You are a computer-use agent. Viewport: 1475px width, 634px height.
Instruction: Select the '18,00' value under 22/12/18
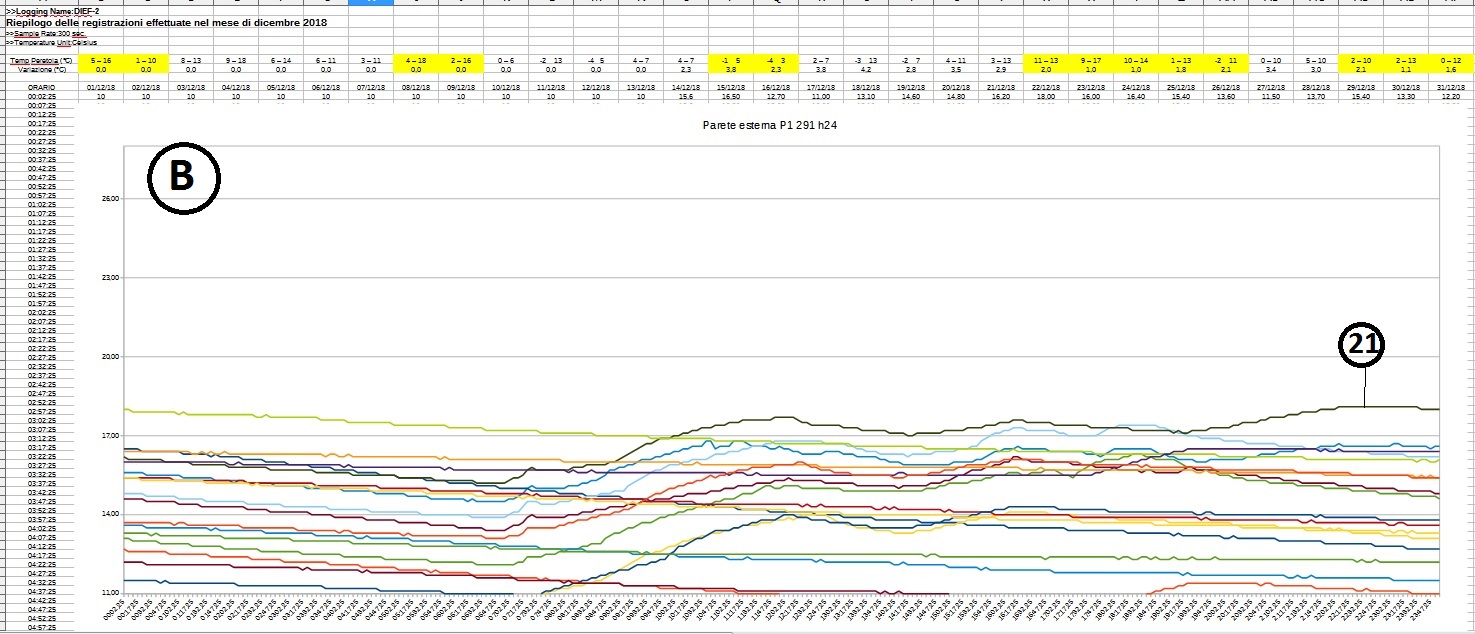(x=1046, y=97)
